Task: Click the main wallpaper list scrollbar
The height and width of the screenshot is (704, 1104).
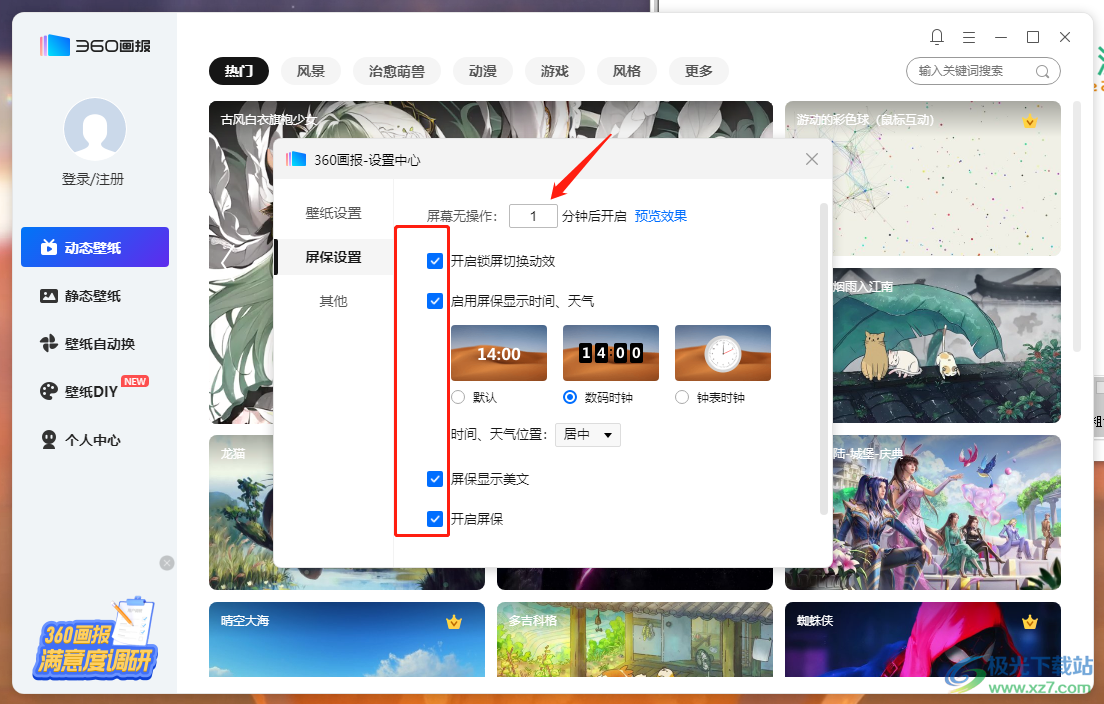Action: click(x=1077, y=225)
